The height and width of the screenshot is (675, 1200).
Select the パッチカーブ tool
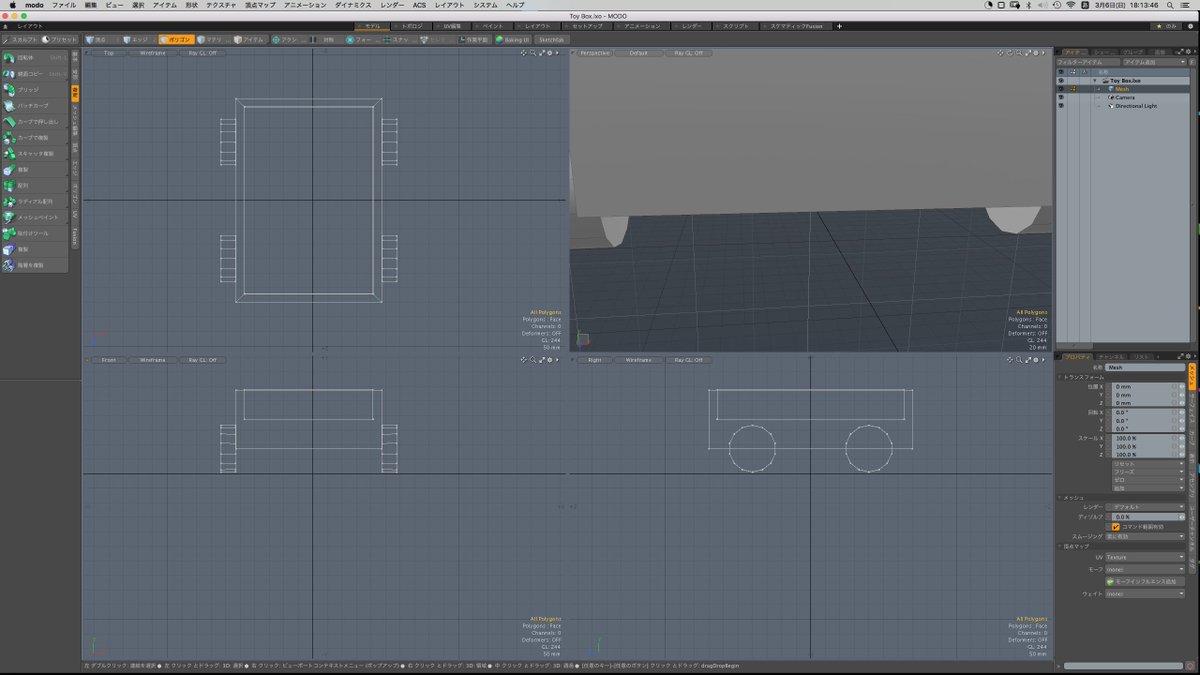[36, 106]
